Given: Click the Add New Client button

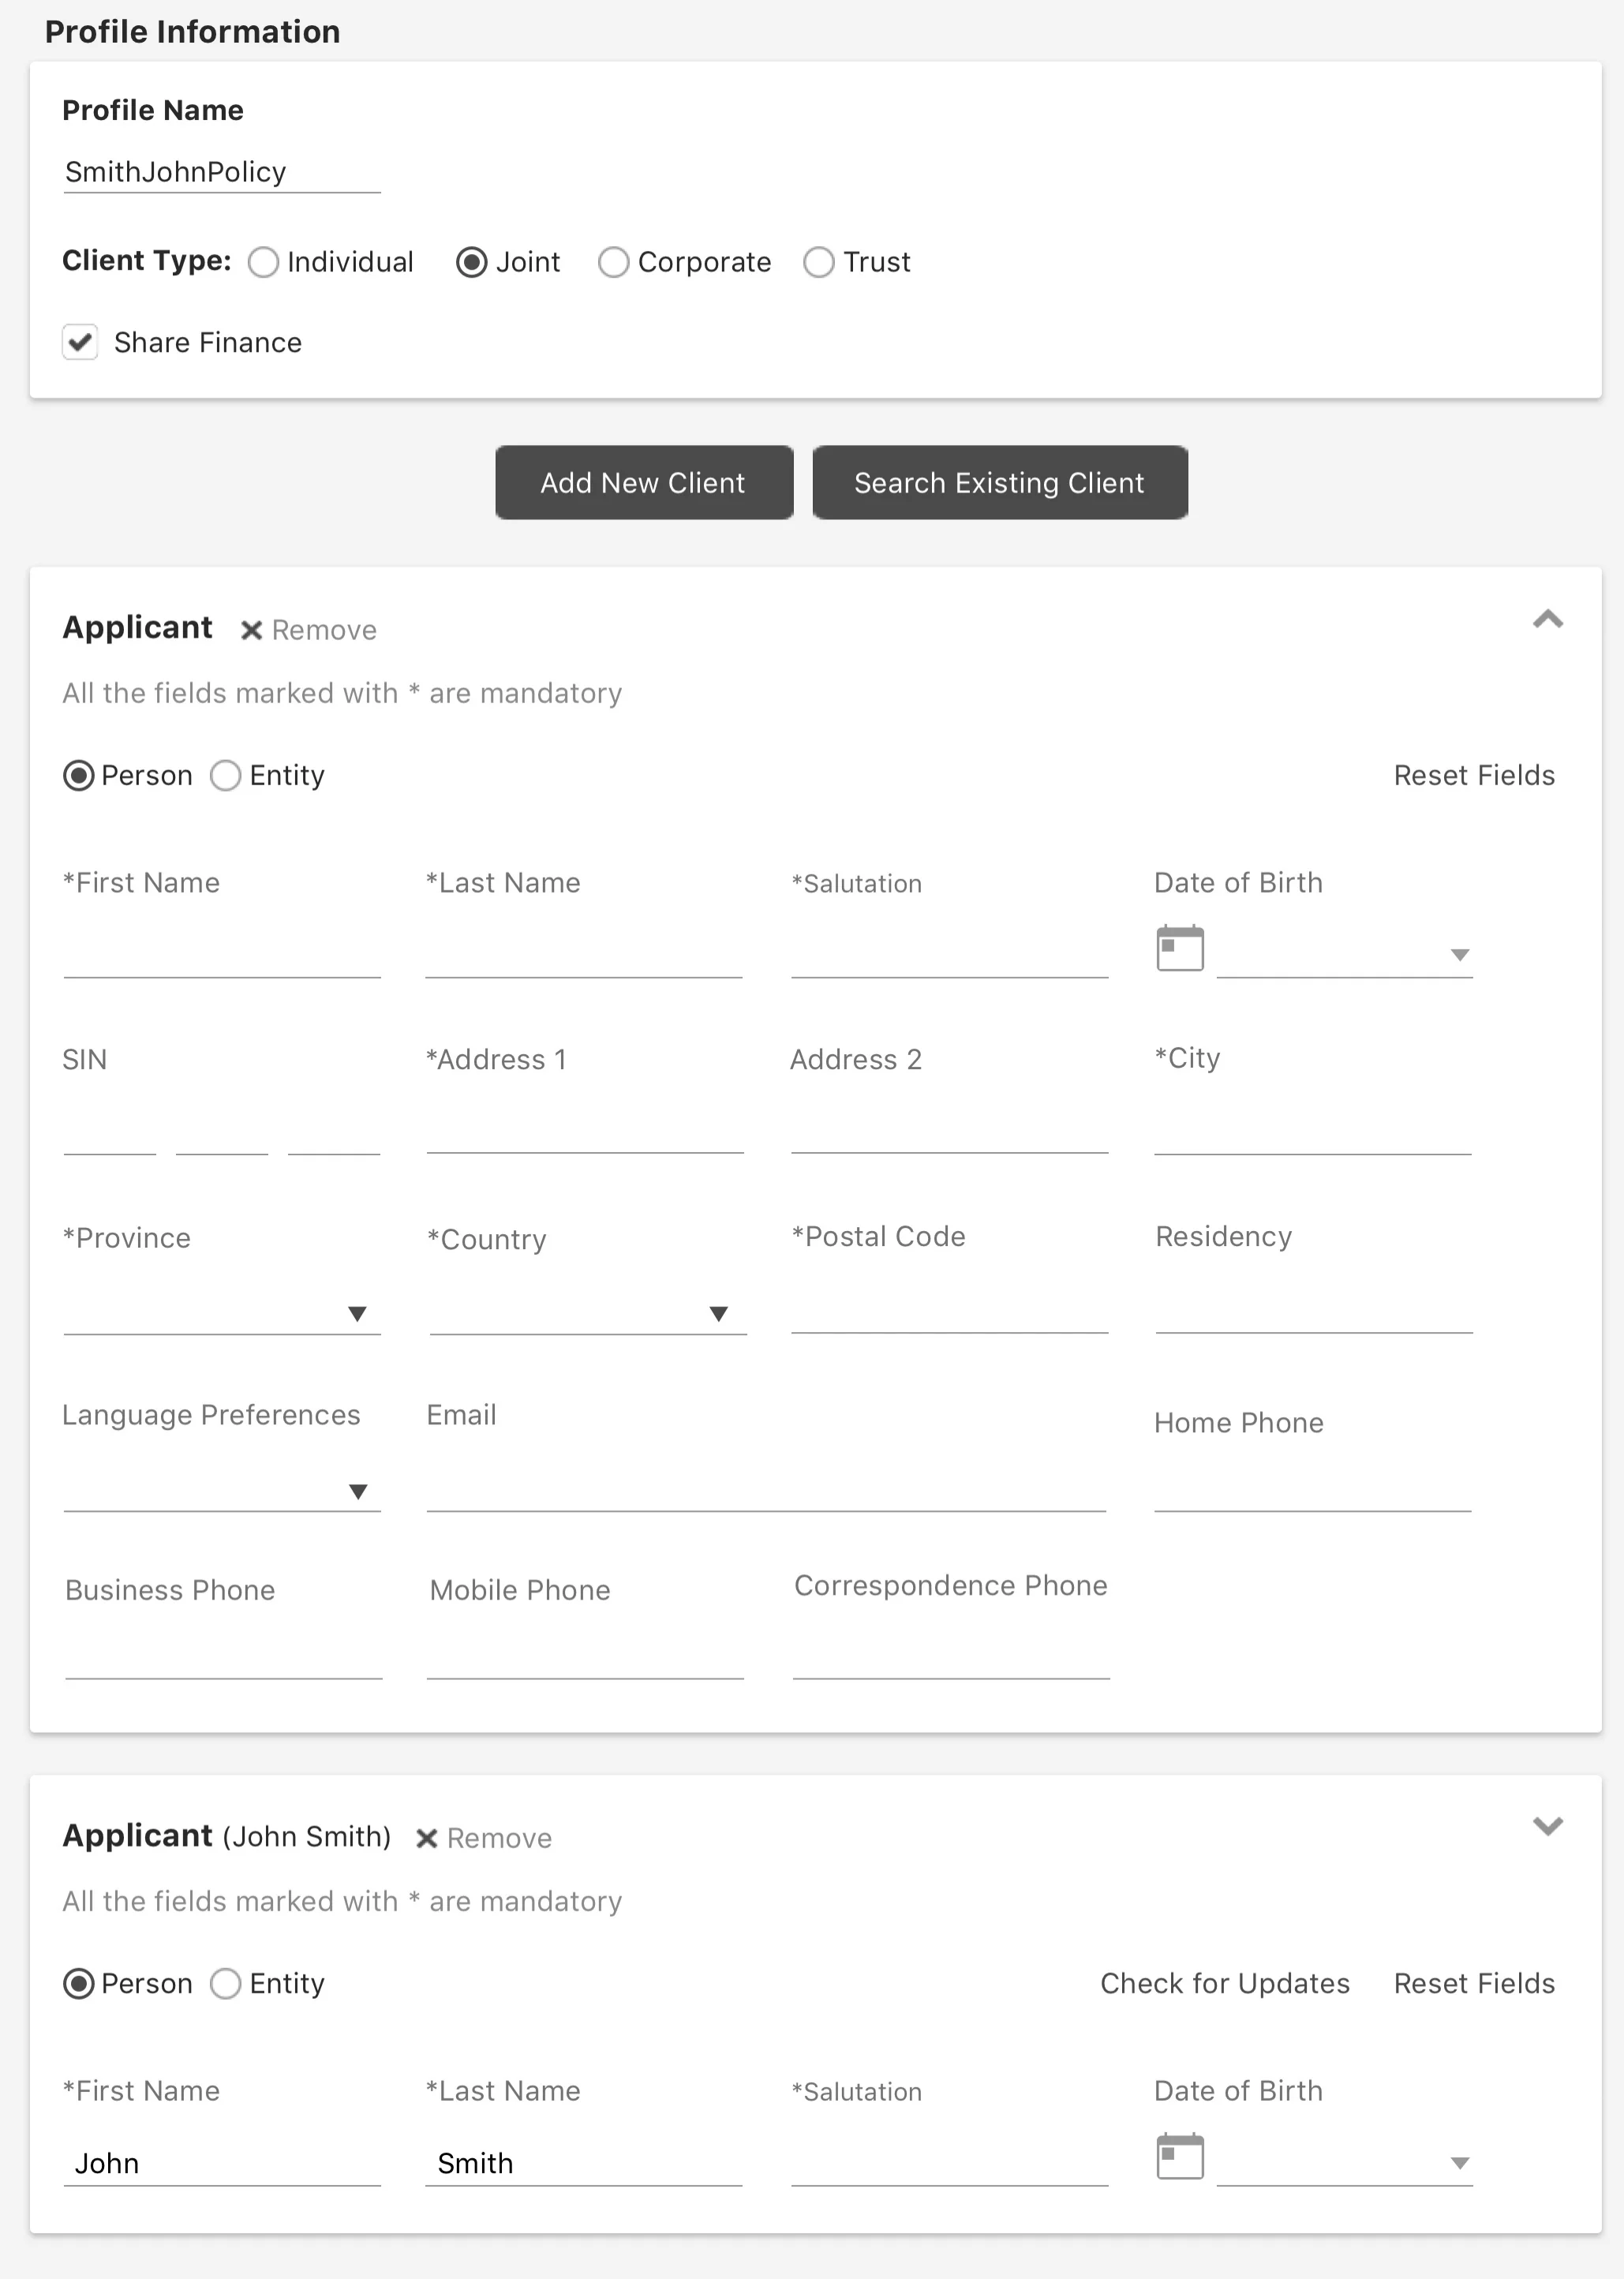Looking at the screenshot, I should [643, 482].
